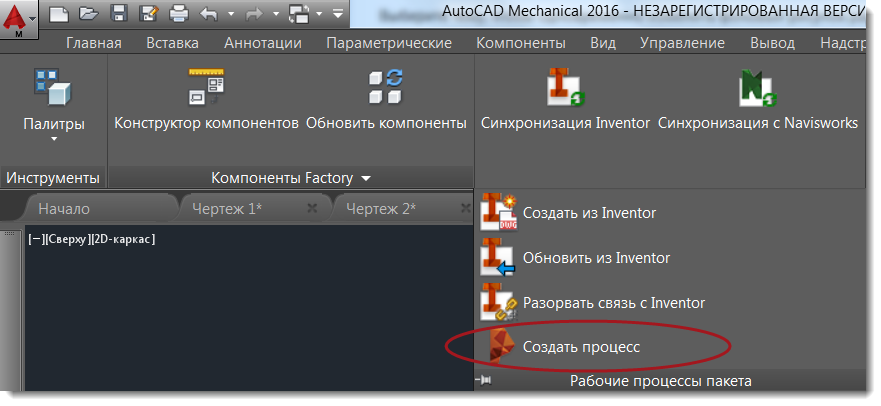The width and height of the screenshot is (881, 406).
Task: Click the Open file folder icon
Action: click(x=88, y=13)
